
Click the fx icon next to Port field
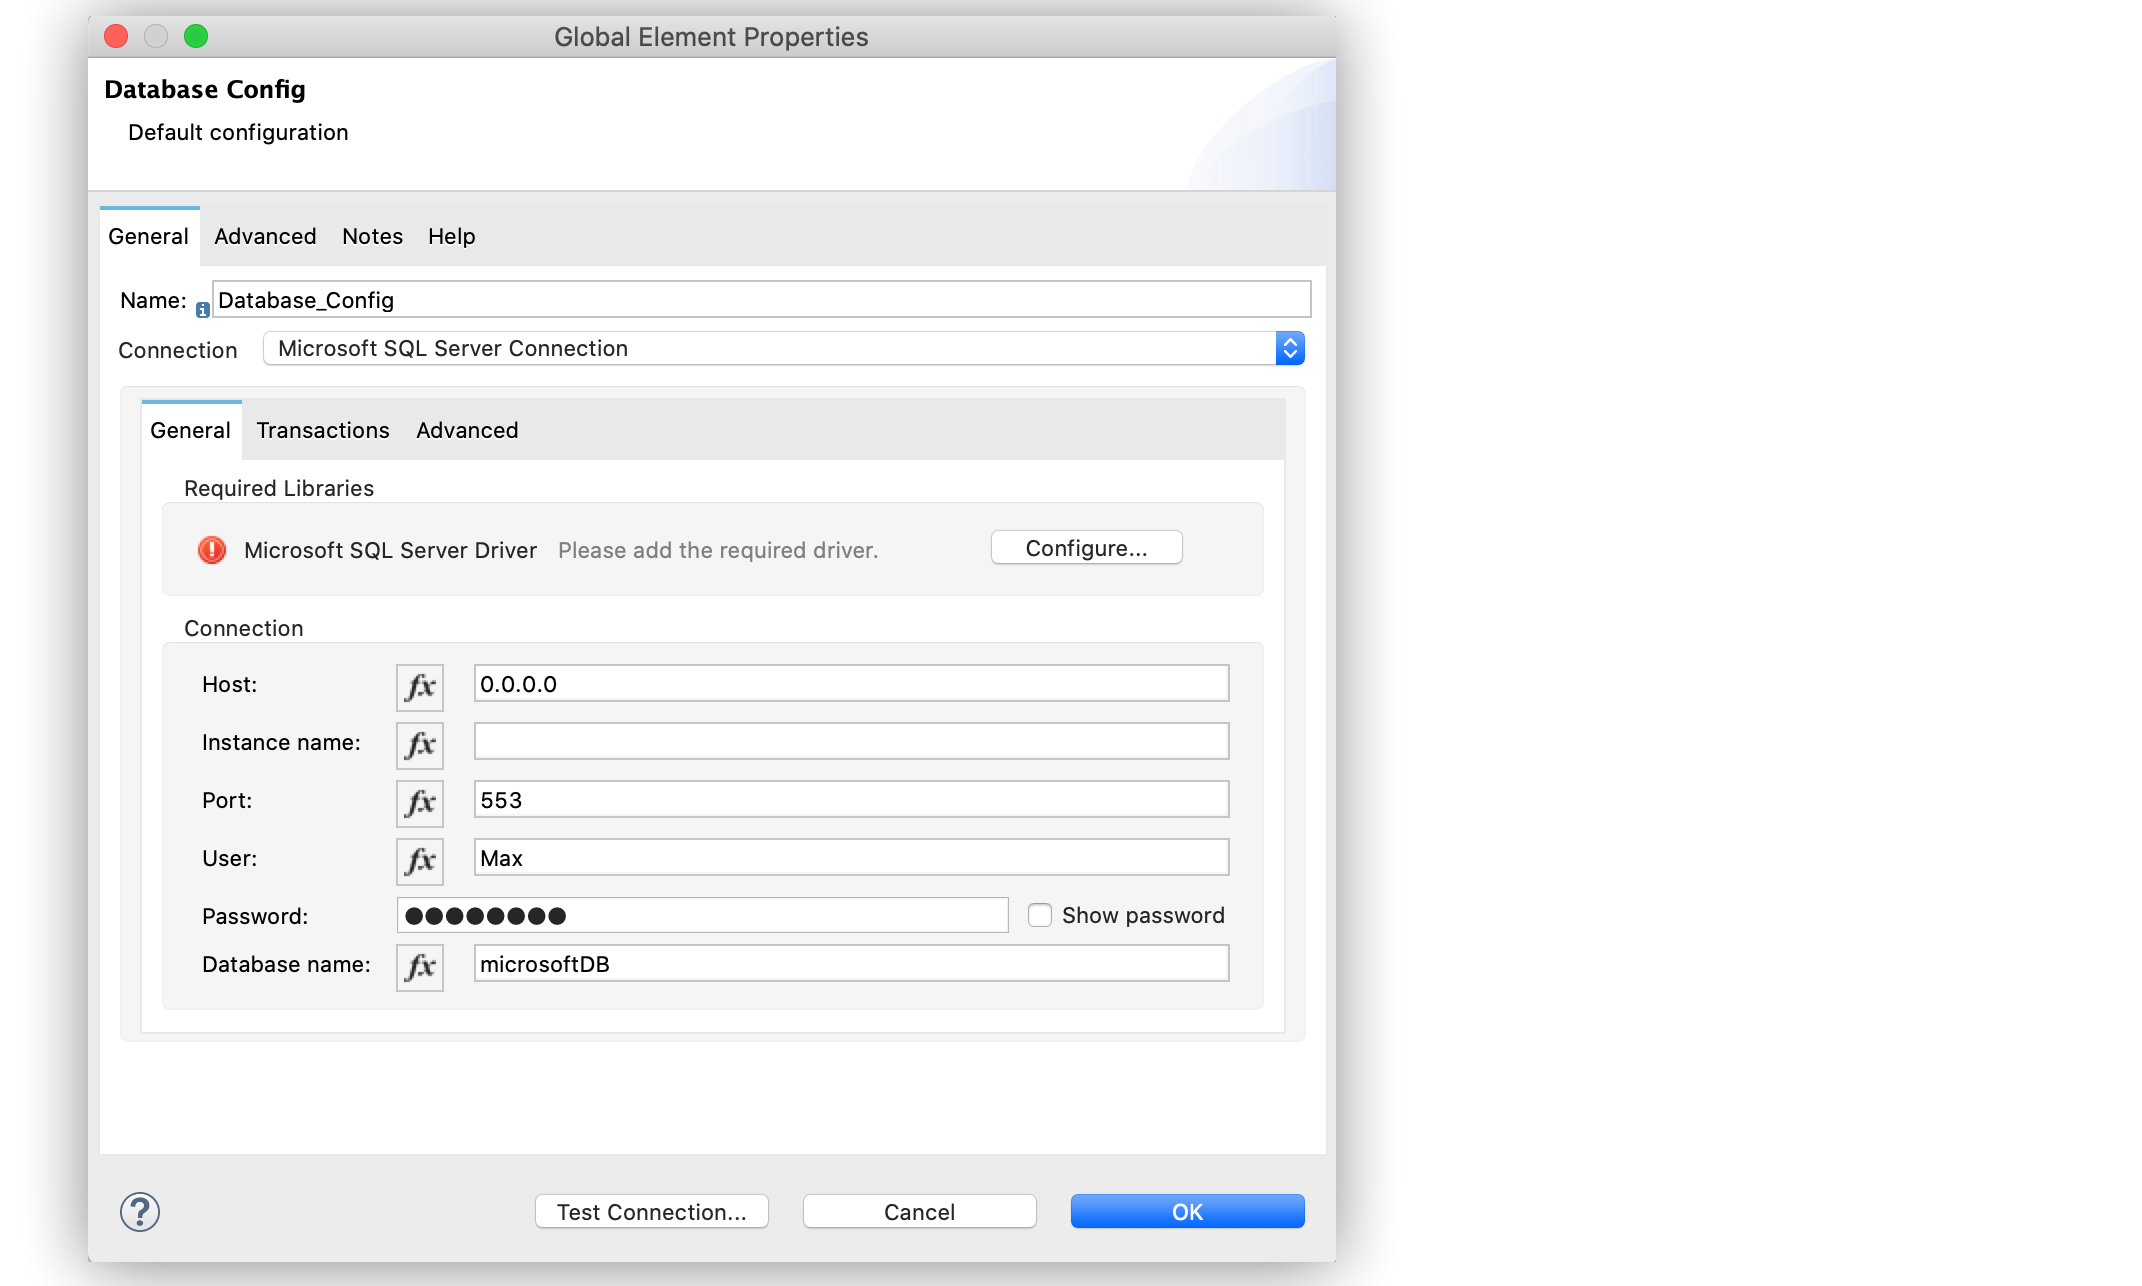click(421, 800)
